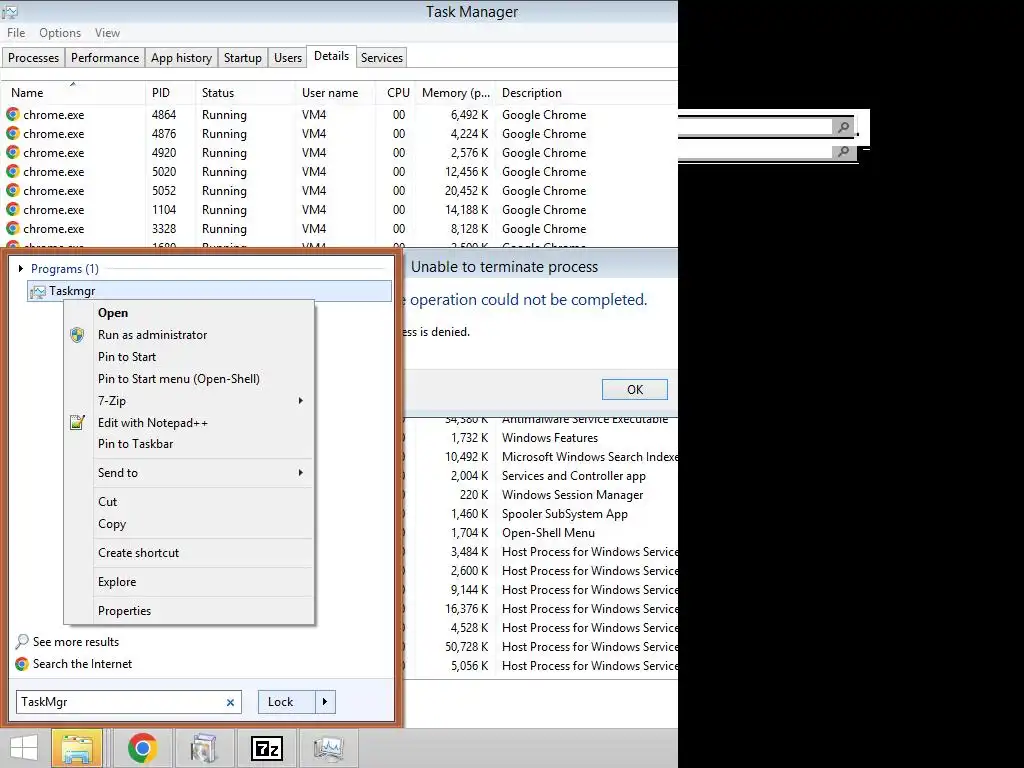Open the Options menu
This screenshot has height=768, width=1024.
coord(60,33)
